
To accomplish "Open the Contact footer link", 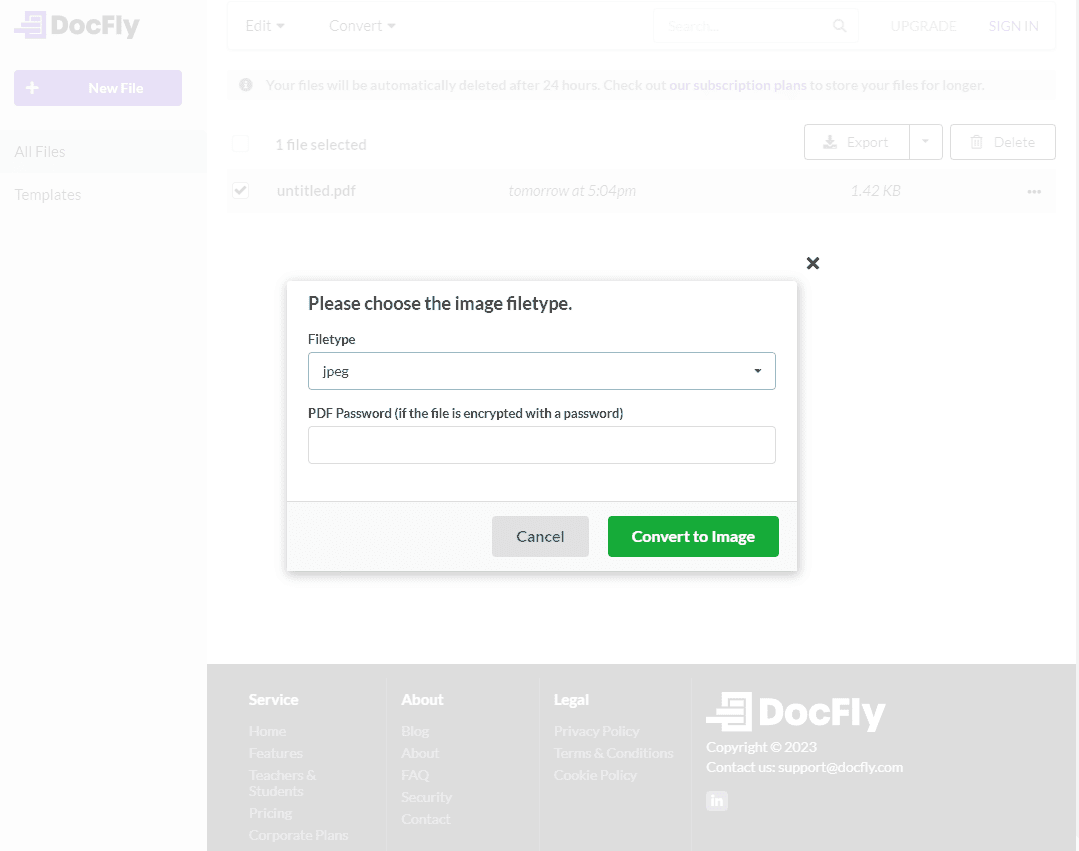I will tap(425, 819).
